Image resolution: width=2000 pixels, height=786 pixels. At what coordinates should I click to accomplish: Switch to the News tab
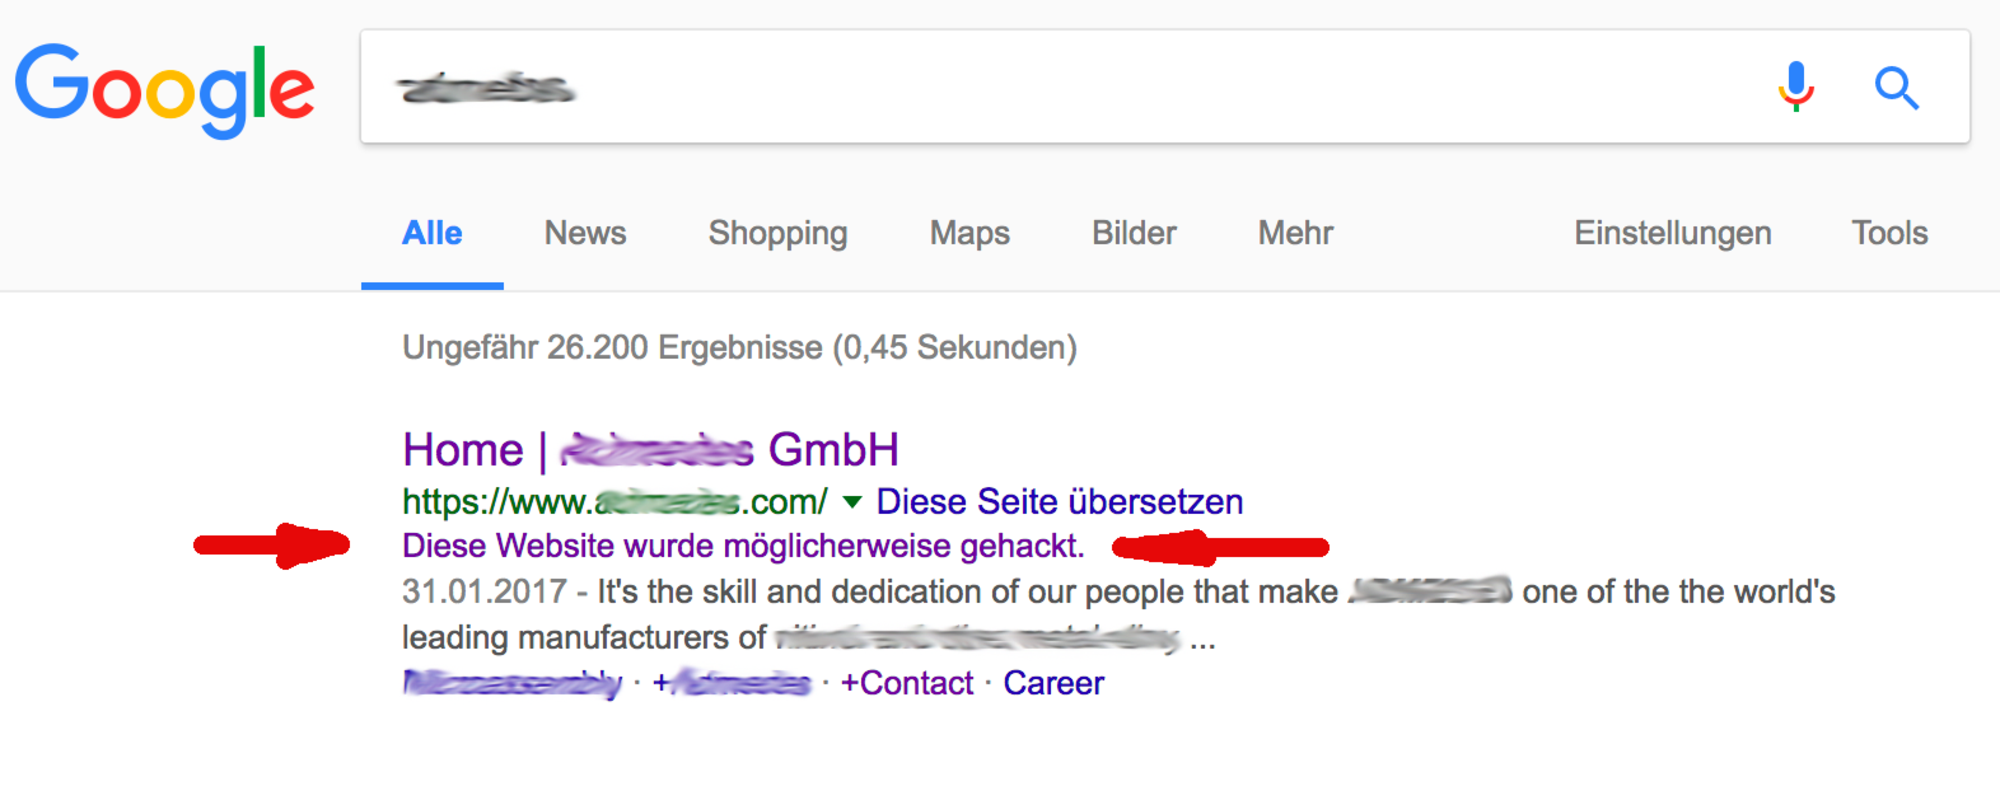click(x=585, y=233)
